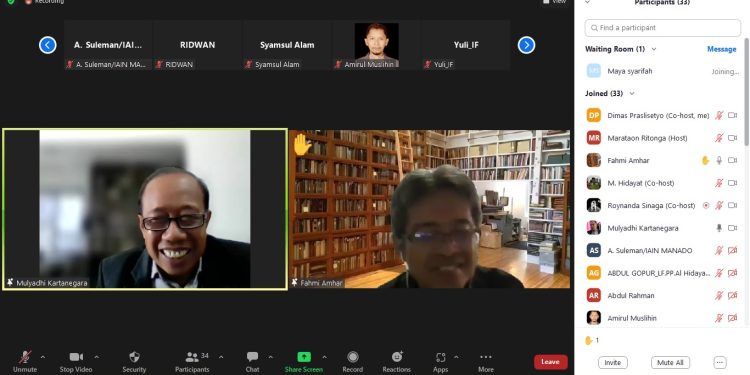This screenshot has height=375, width=750.
Task: Click the raised hand count icon
Action: (589, 340)
